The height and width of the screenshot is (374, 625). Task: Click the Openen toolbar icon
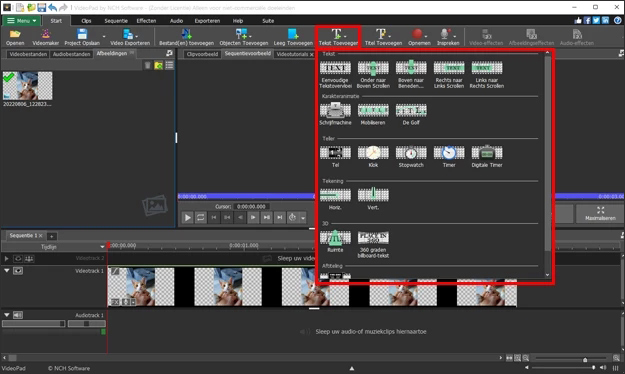(x=15, y=37)
